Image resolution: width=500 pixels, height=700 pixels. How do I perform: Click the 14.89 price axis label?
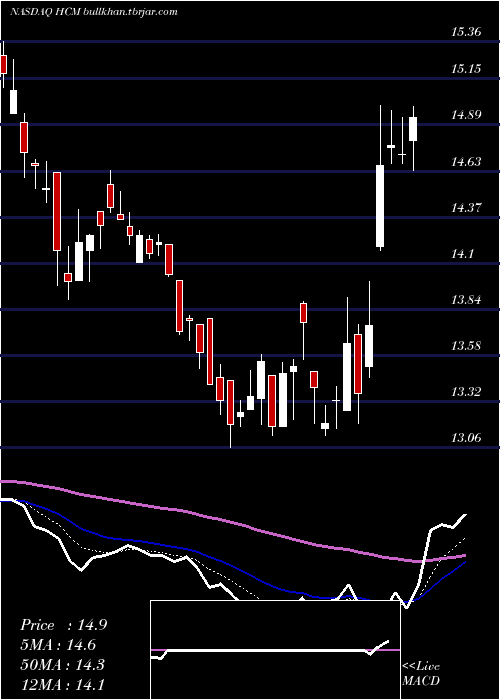[466, 115]
